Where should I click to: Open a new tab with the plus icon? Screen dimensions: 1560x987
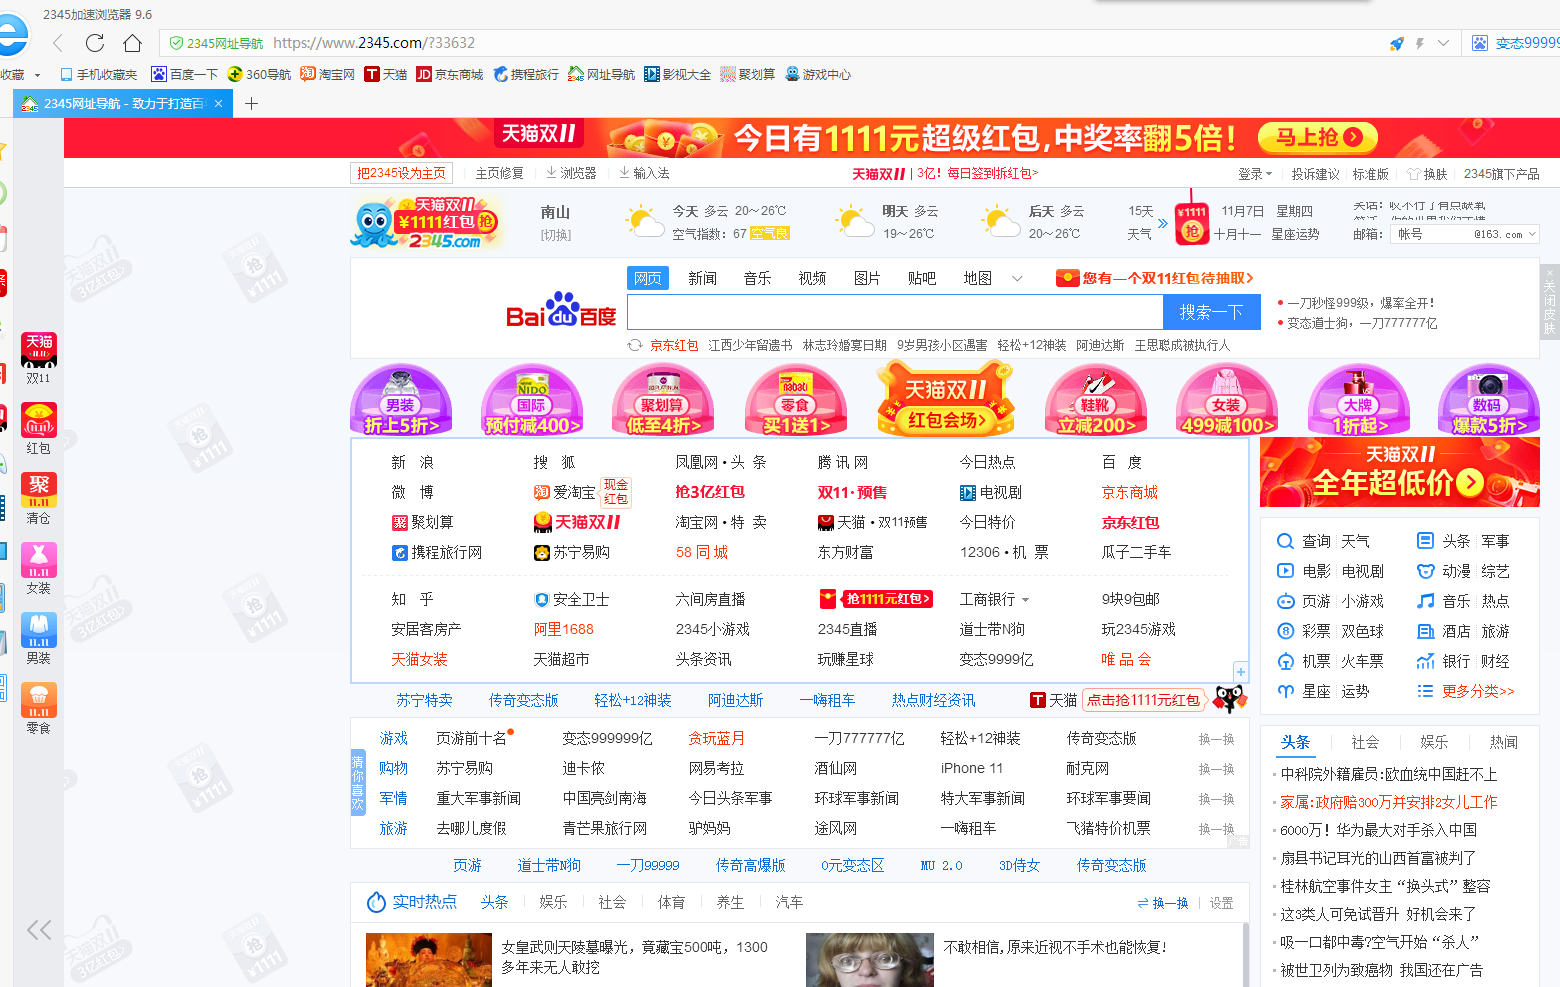[x=251, y=103]
